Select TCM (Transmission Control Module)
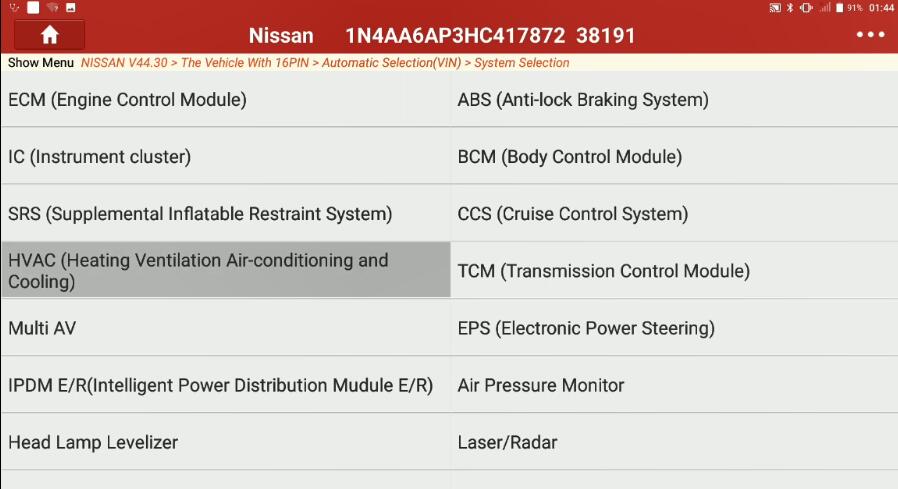Image resolution: width=898 pixels, height=489 pixels. coord(674,270)
